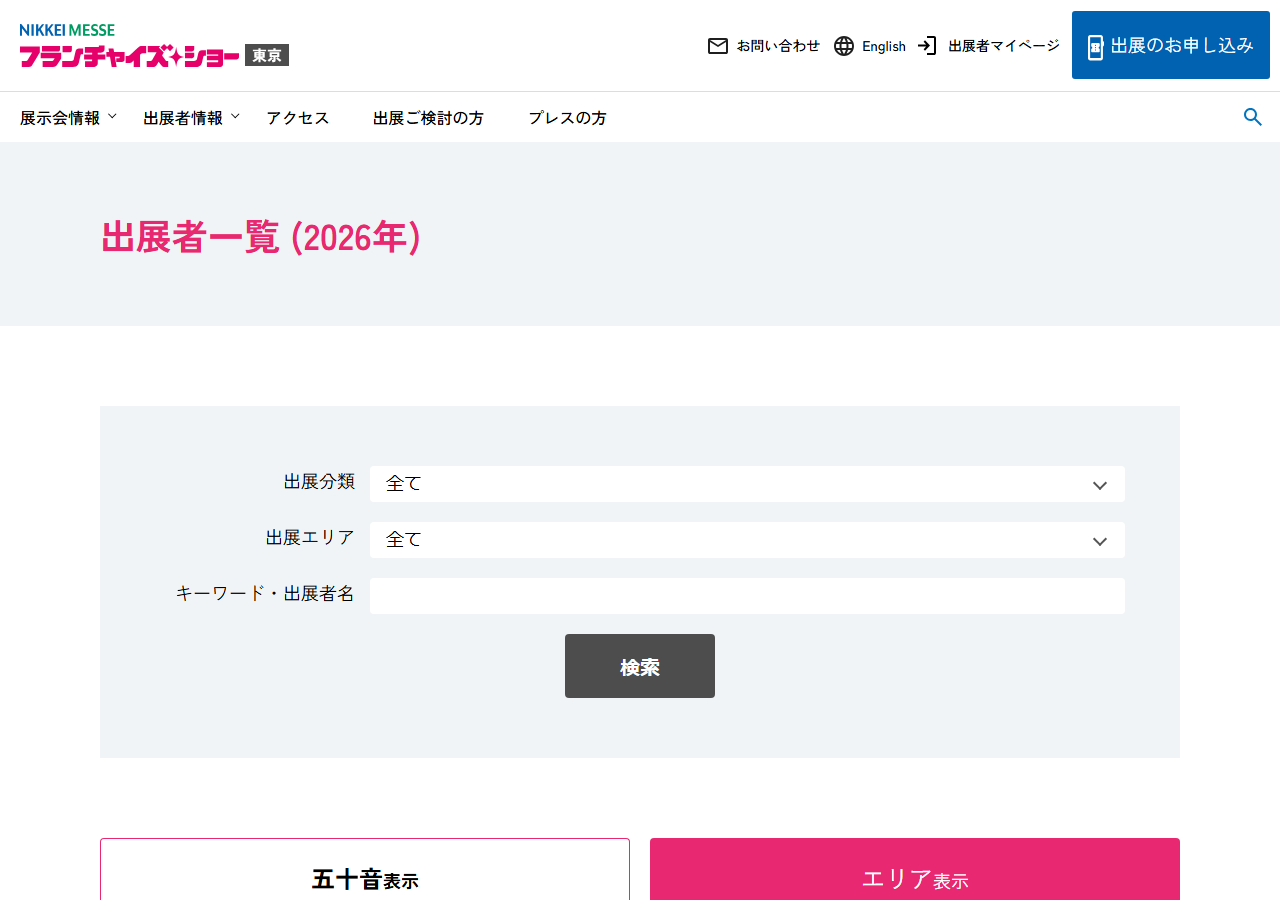
Task: Click the exhibitor login arrow icon
Action: (x=928, y=46)
